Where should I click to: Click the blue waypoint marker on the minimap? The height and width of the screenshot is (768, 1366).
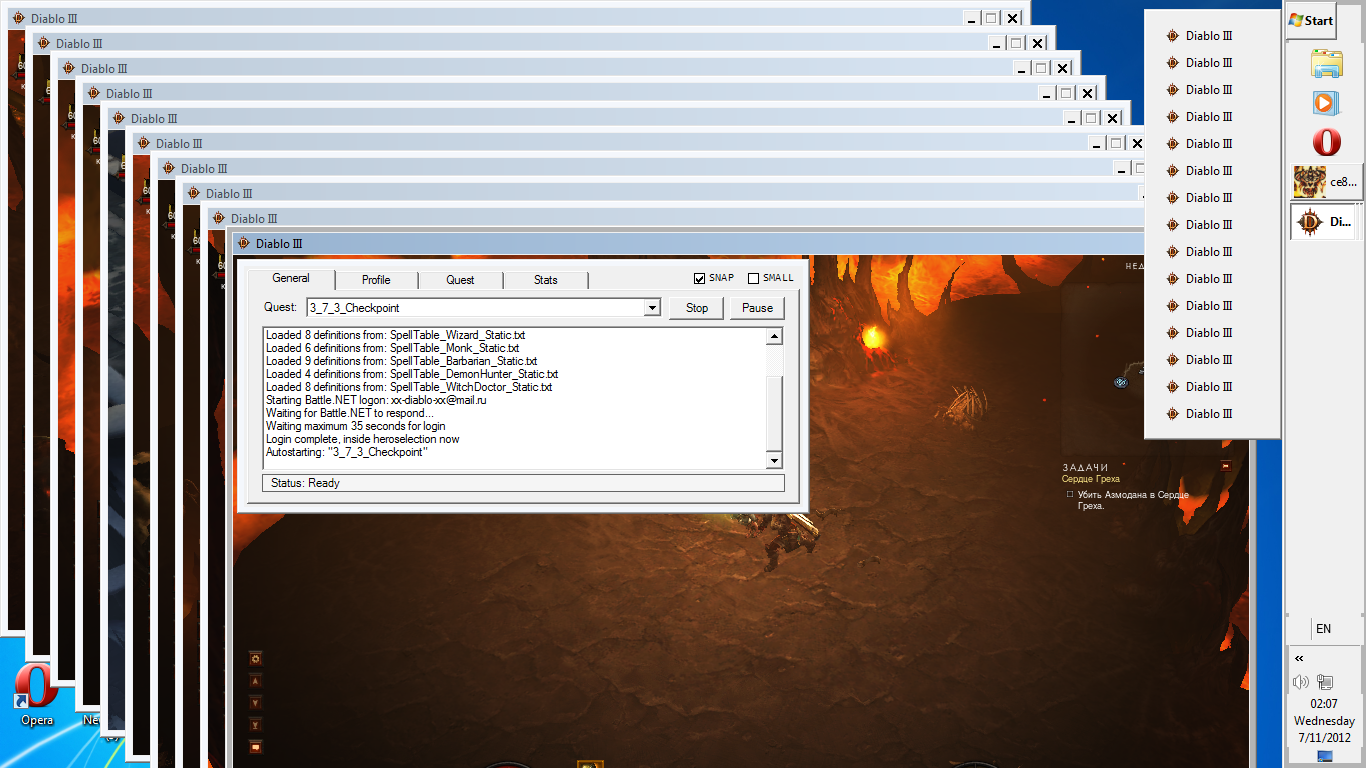tap(1121, 382)
